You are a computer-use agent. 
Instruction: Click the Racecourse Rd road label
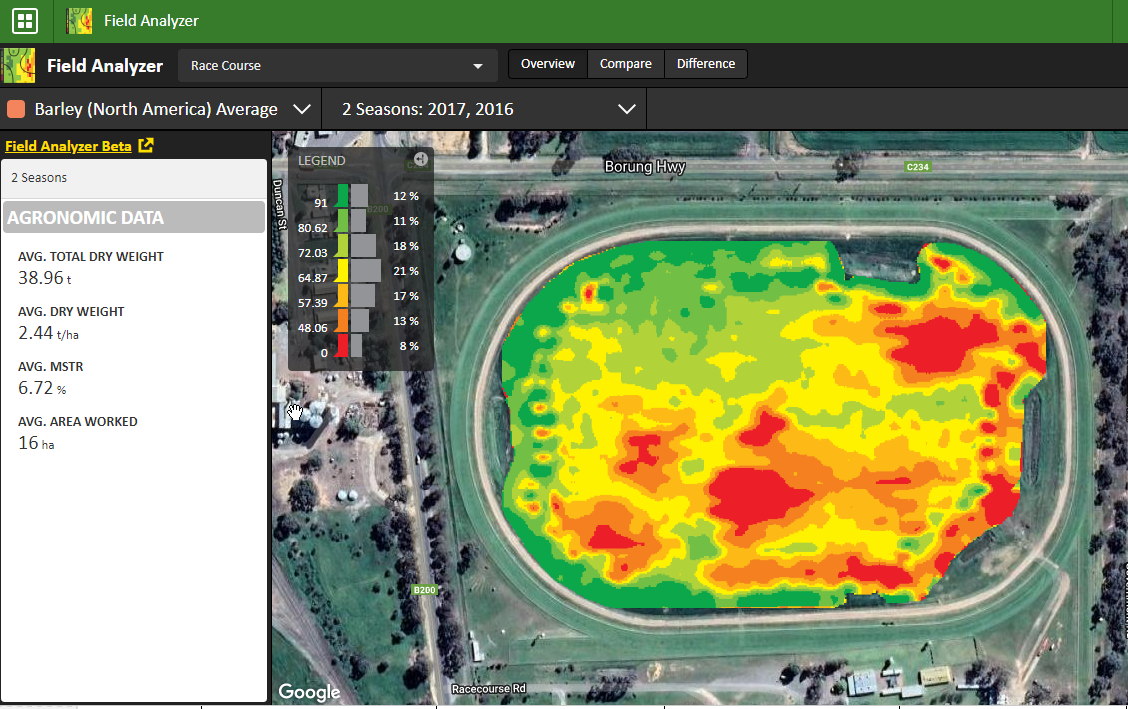[488, 689]
